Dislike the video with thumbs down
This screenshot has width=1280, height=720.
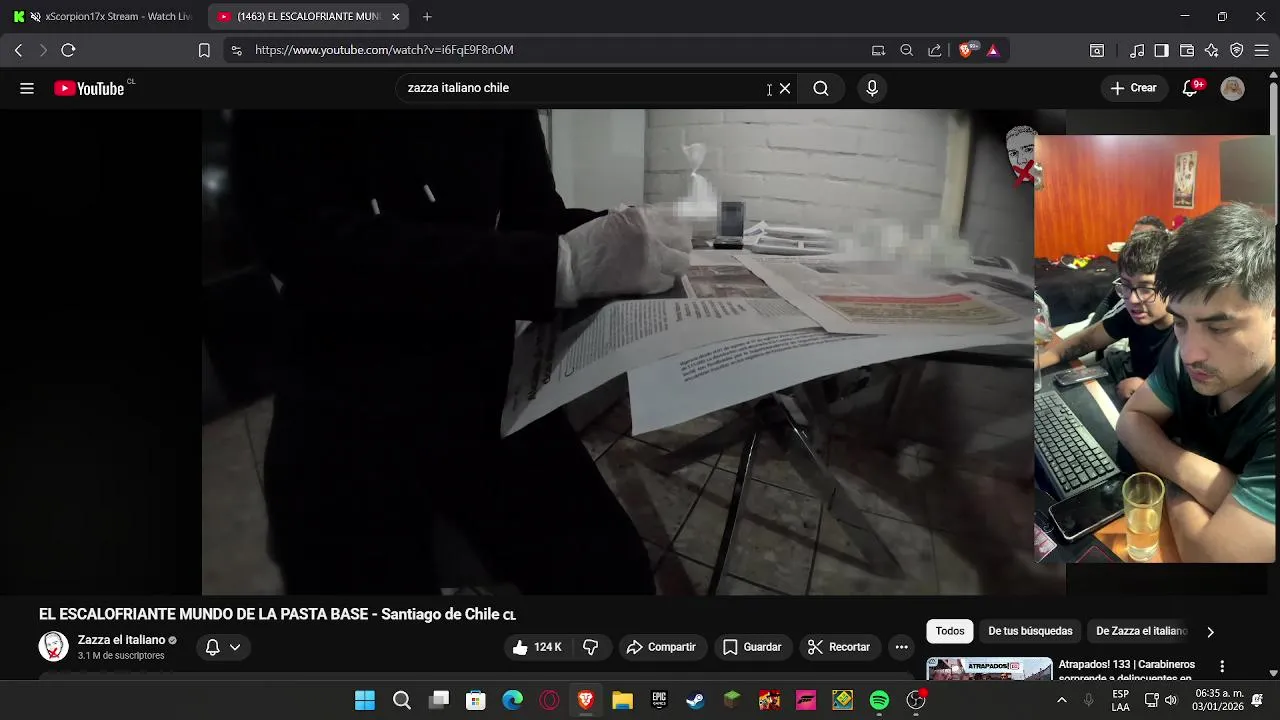(591, 647)
